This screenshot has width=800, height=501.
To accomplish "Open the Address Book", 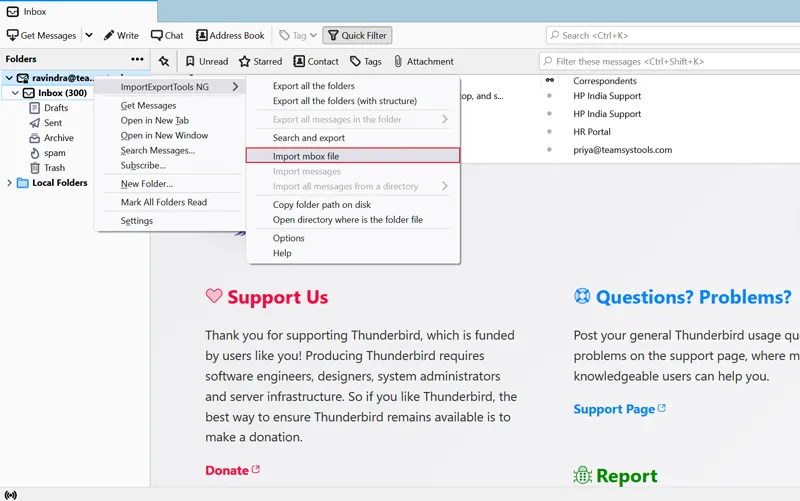I will 230,35.
